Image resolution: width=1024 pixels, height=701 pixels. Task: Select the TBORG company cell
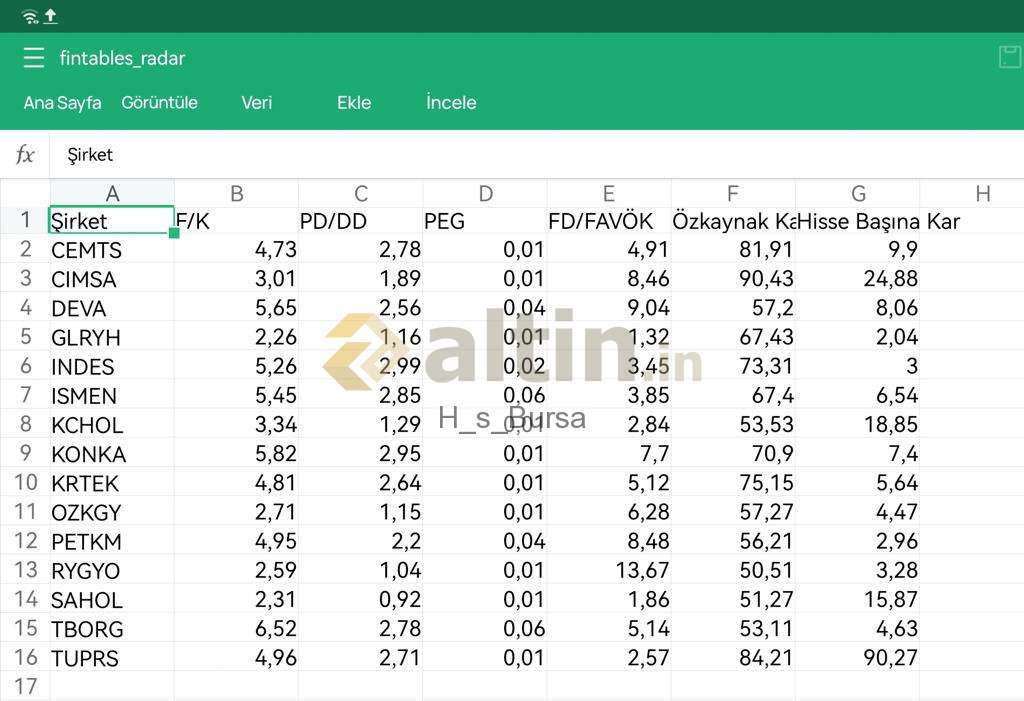(x=112, y=628)
